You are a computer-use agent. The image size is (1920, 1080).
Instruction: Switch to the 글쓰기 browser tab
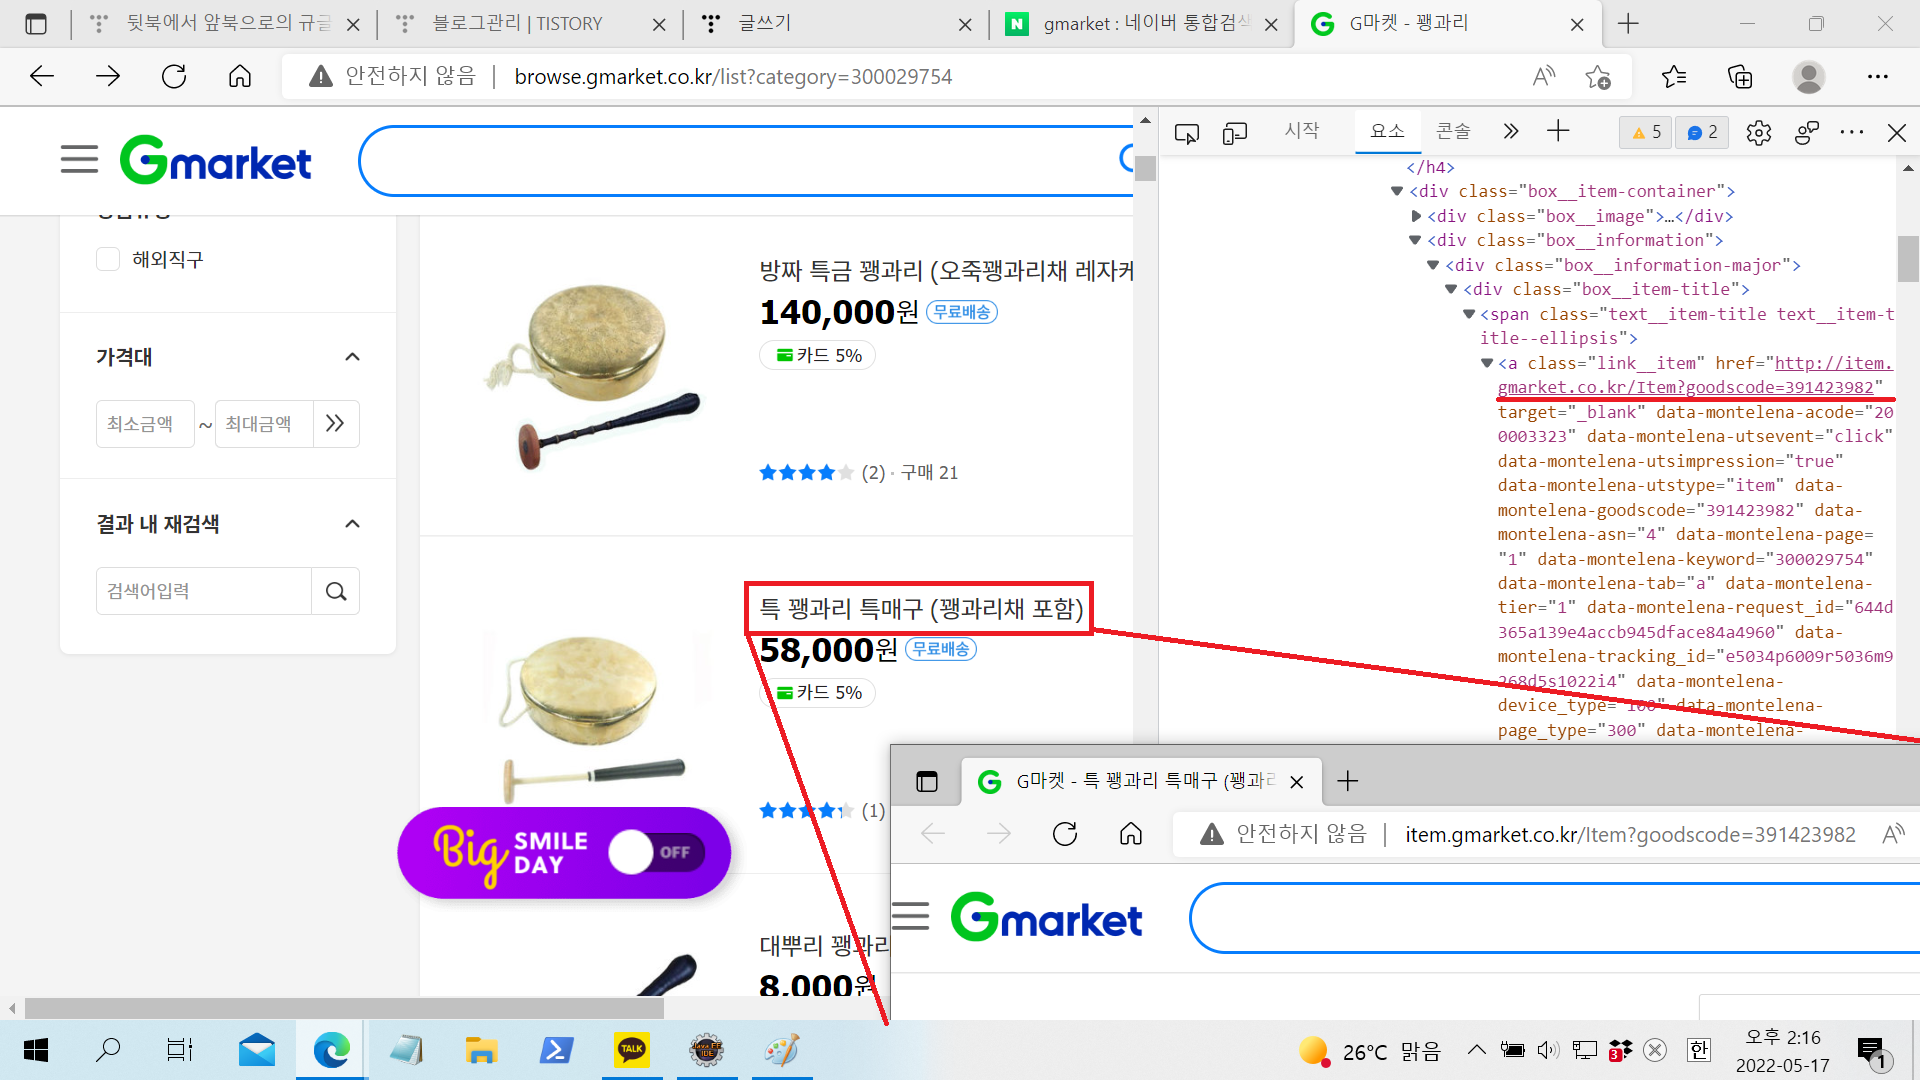pyautogui.click(x=835, y=24)
